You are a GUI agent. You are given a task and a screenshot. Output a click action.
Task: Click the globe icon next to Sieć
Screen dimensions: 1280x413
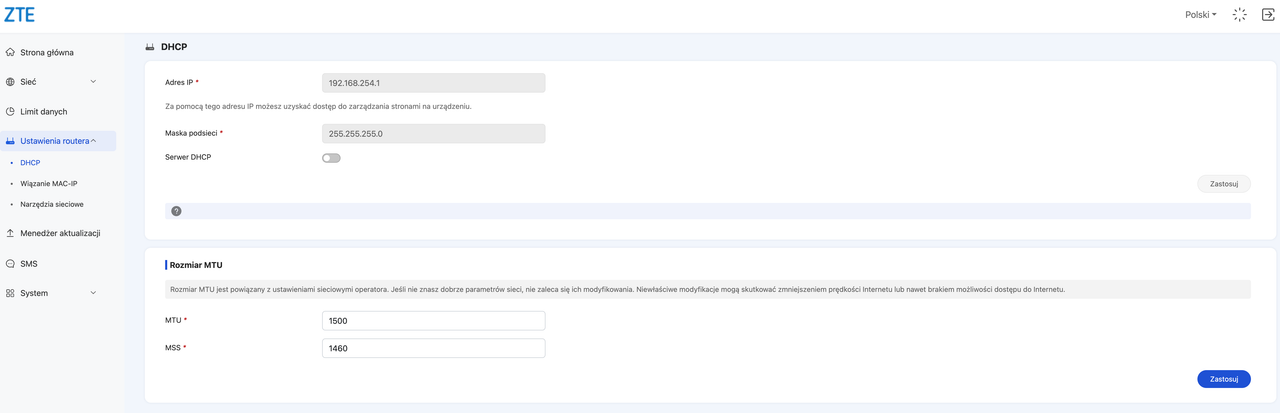(x=10, y=82)
